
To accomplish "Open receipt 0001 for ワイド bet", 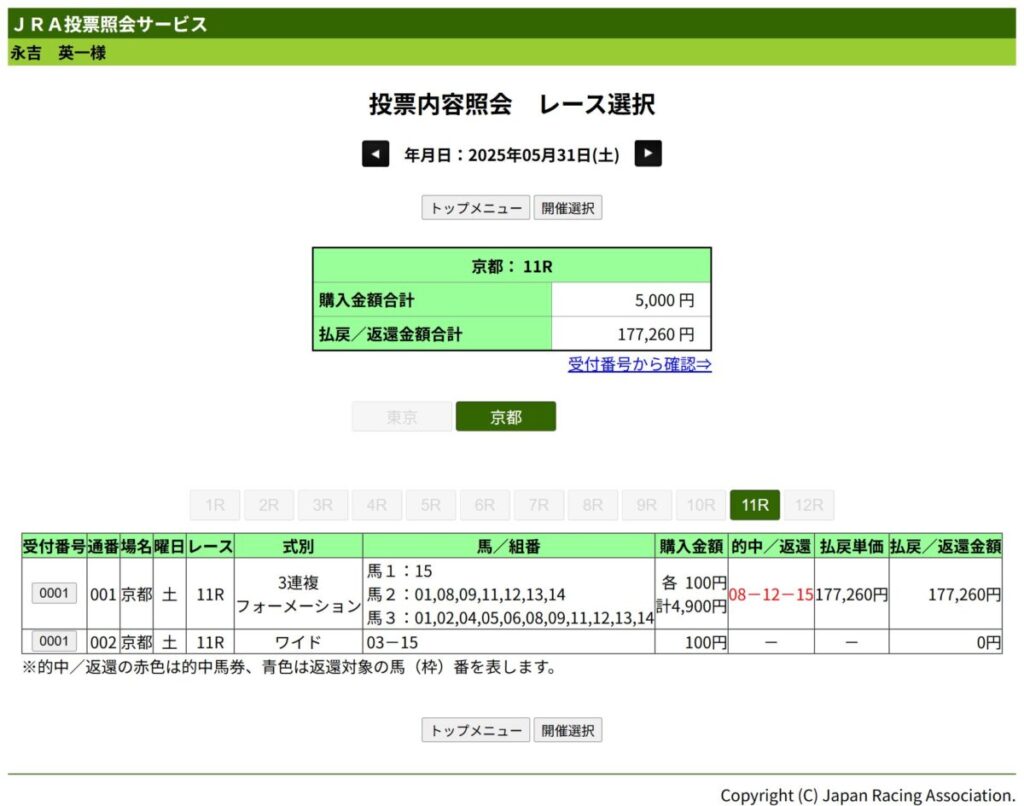I will tap(54, 641).
